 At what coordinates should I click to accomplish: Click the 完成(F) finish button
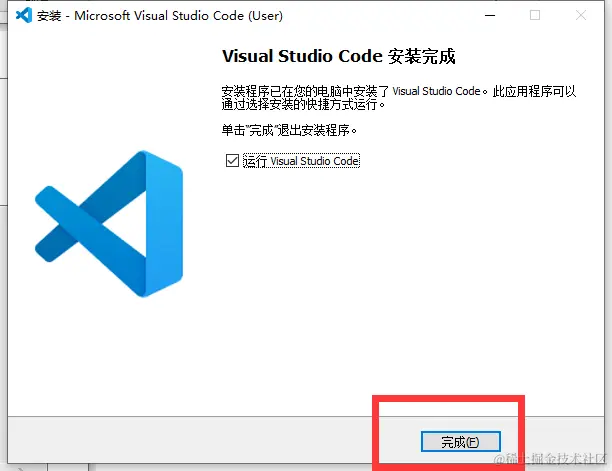pyautogui.click(x=461, y=442)
